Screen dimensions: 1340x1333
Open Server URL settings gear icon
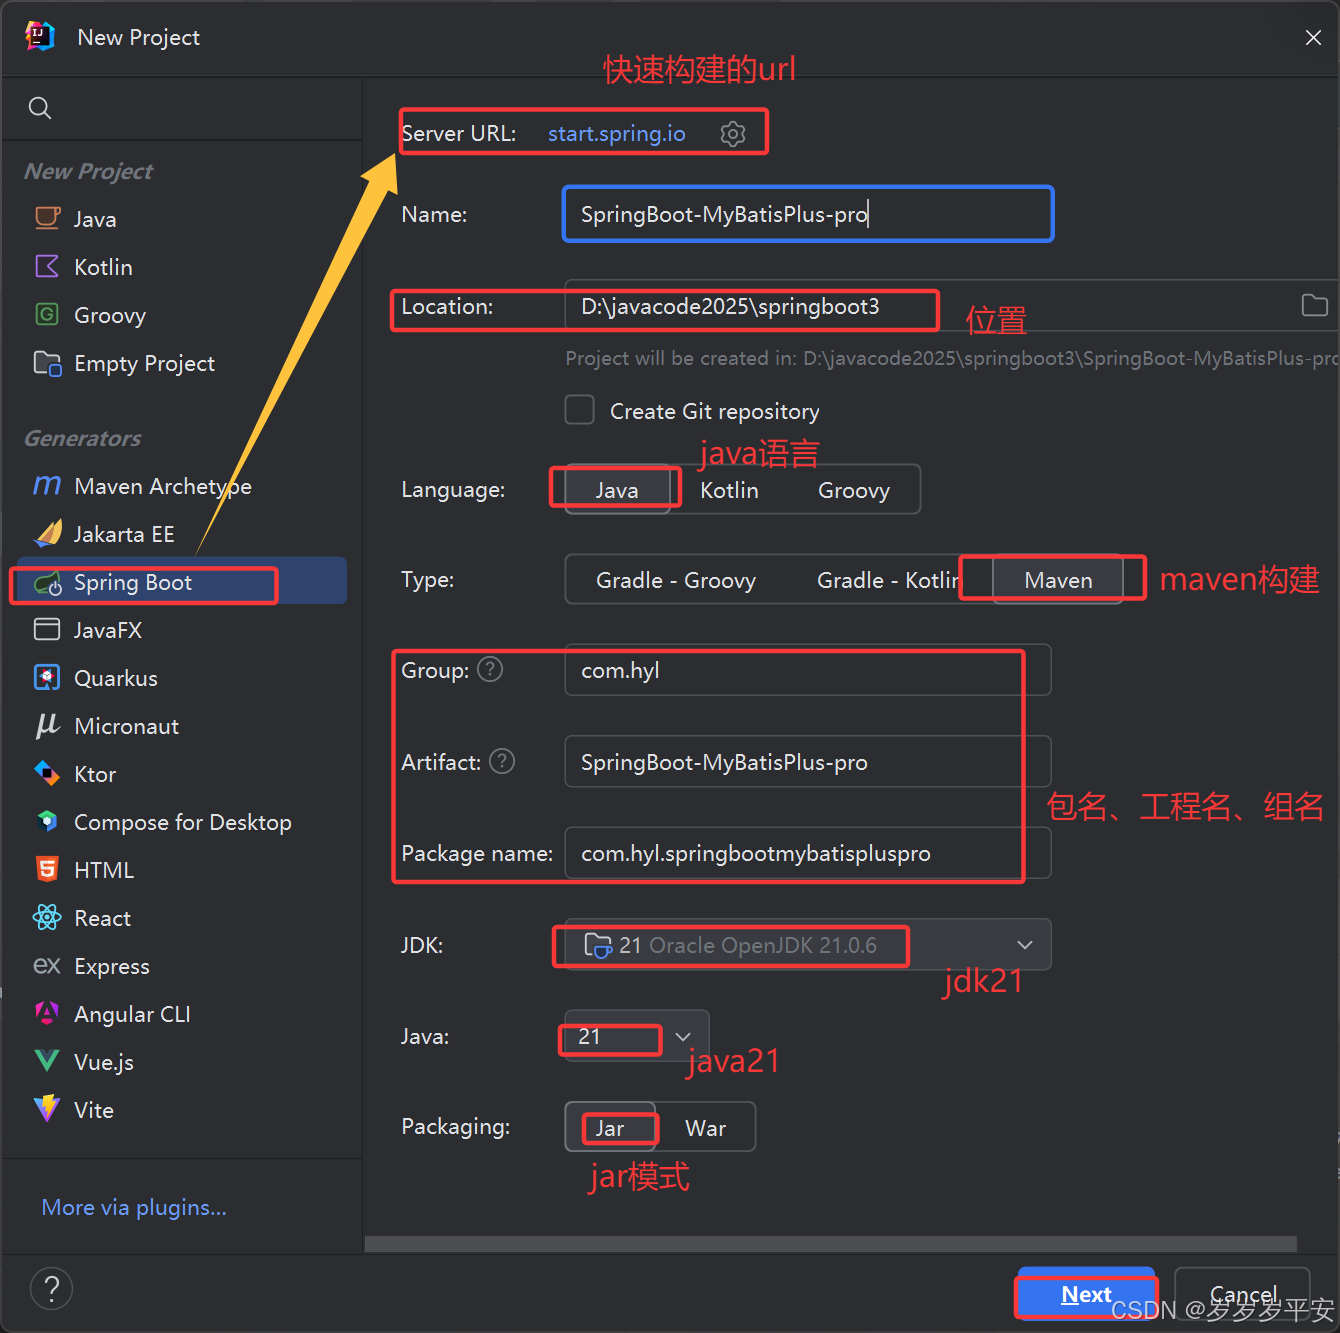point(733,134)
